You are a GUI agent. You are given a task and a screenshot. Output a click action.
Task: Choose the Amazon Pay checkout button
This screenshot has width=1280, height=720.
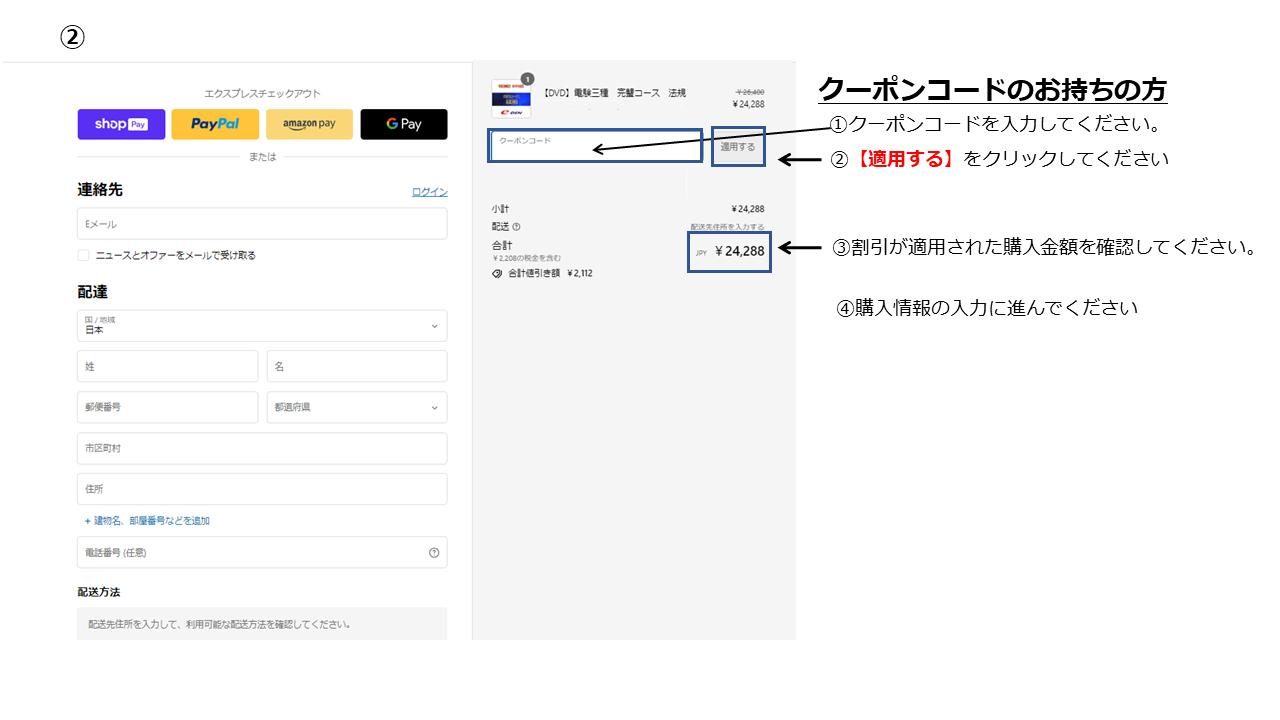point(309,124)
